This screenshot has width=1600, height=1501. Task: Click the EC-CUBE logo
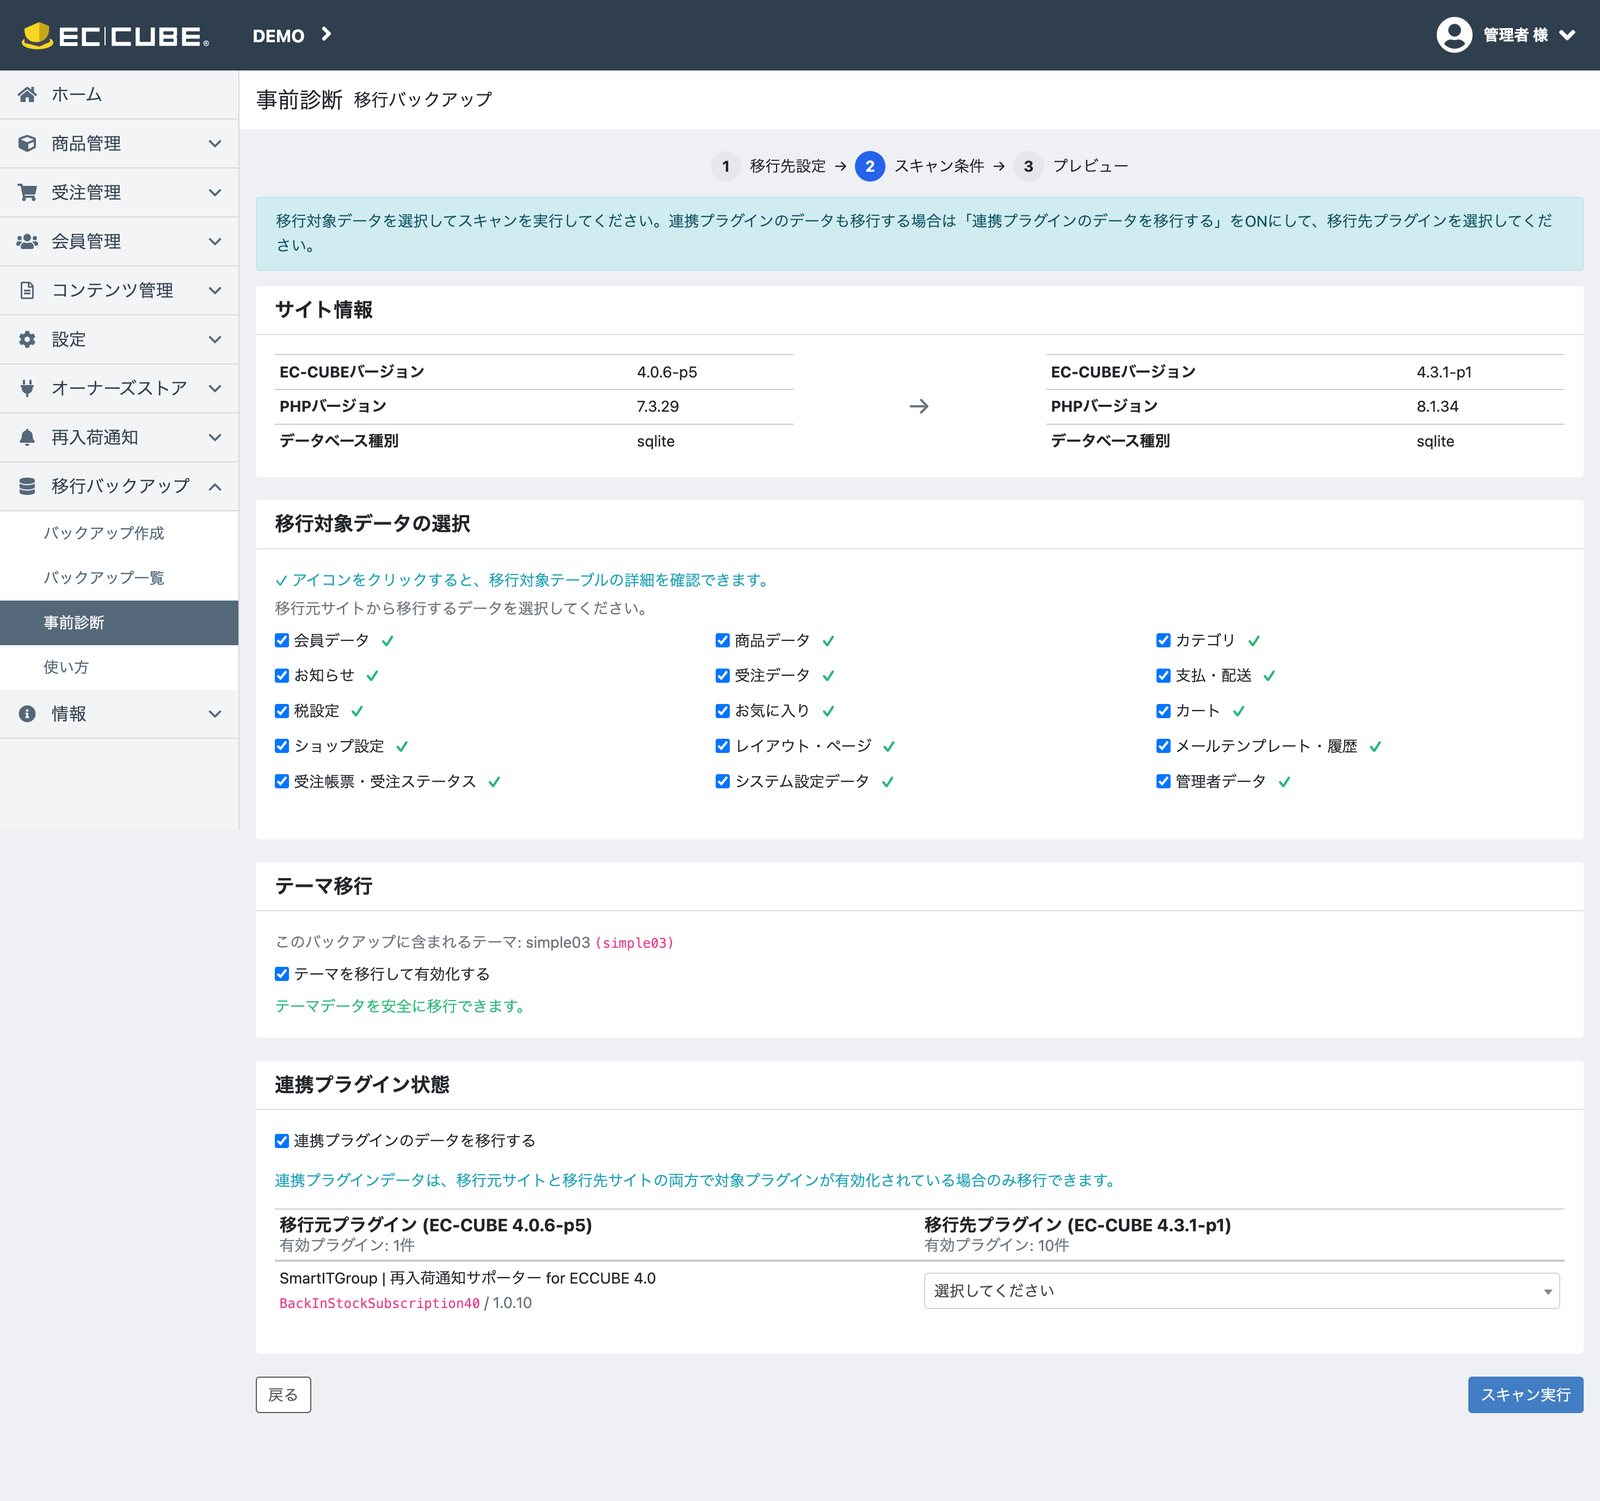pyautogui.click(x=115, y=35)
